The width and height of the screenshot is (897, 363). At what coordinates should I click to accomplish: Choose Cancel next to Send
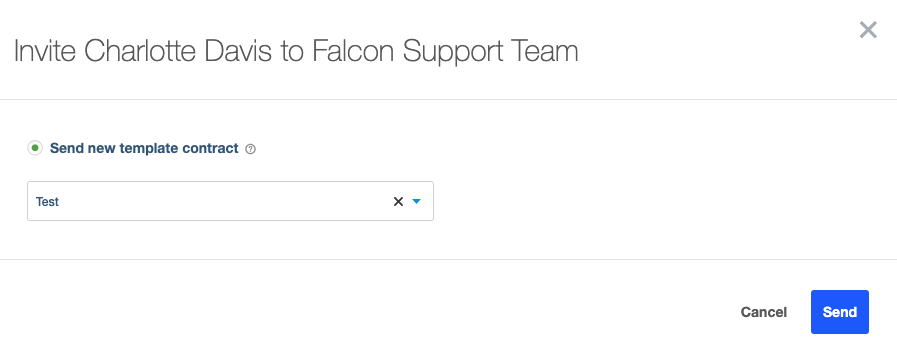pos(764,312)
